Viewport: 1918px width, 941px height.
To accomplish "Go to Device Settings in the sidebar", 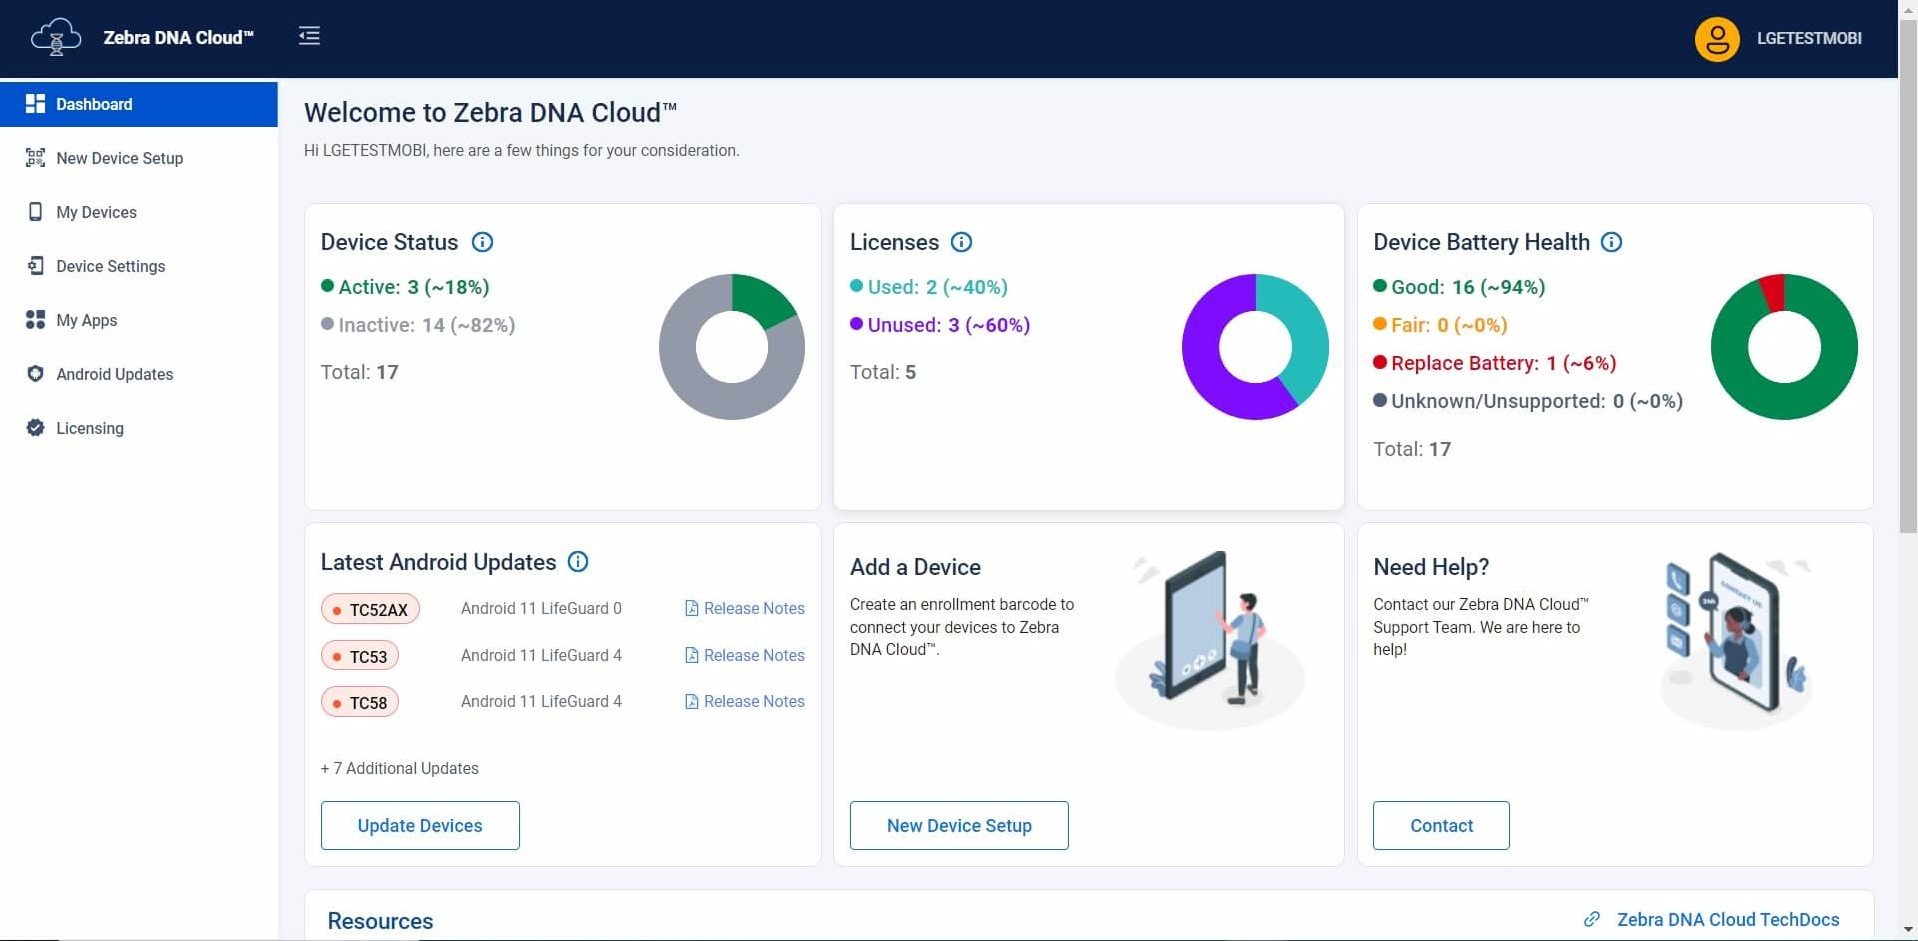I will [x=110, y=266].
